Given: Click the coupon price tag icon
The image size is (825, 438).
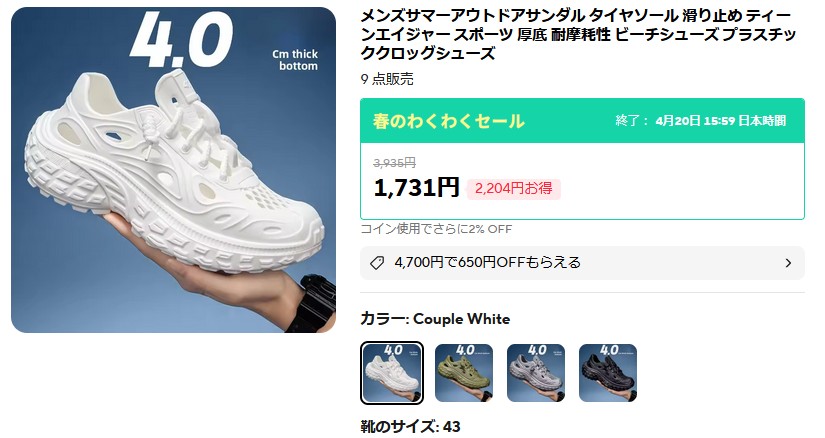Looking at the screenshot, I should coord(377,263).
